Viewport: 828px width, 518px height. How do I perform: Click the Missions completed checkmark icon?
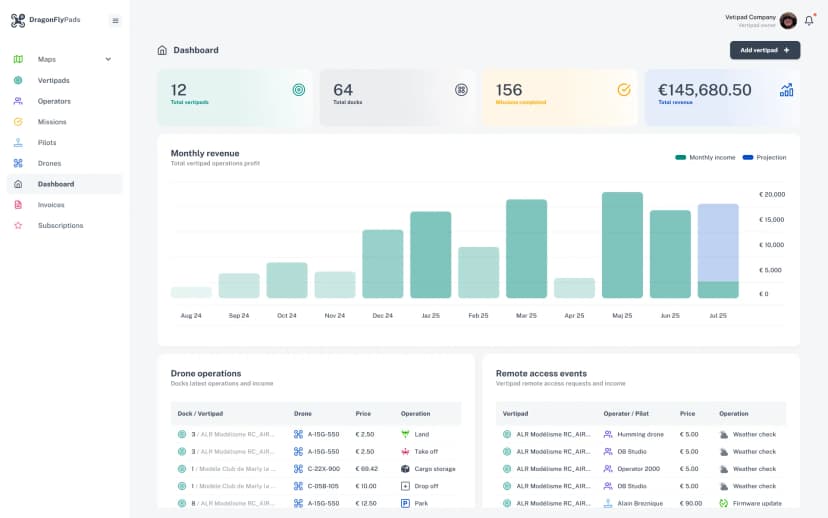624,90
